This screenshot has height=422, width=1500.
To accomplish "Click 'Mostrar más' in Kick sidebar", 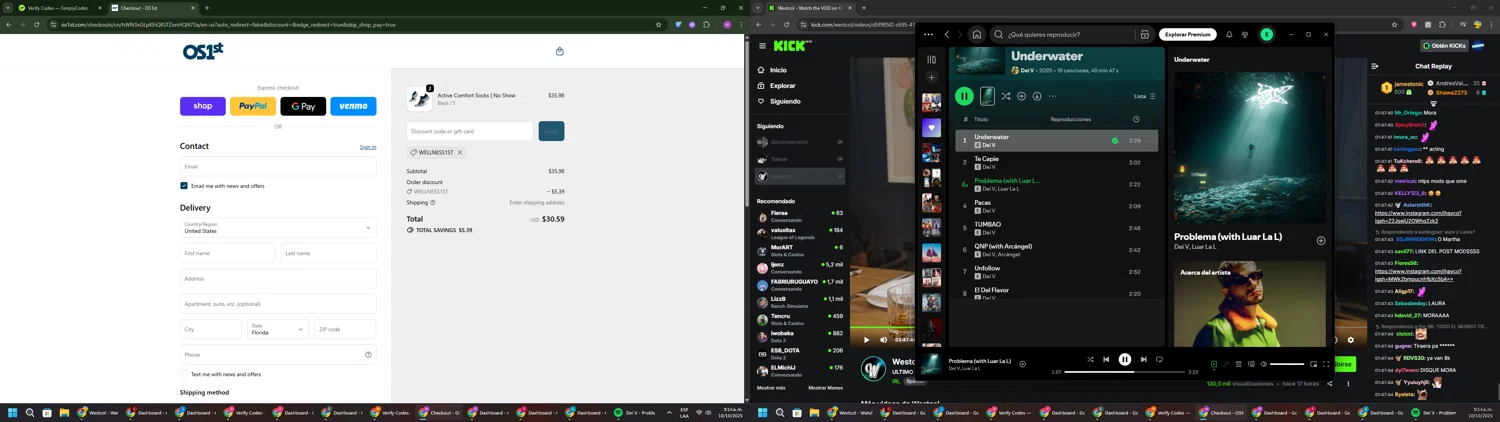I will (771, 388).
